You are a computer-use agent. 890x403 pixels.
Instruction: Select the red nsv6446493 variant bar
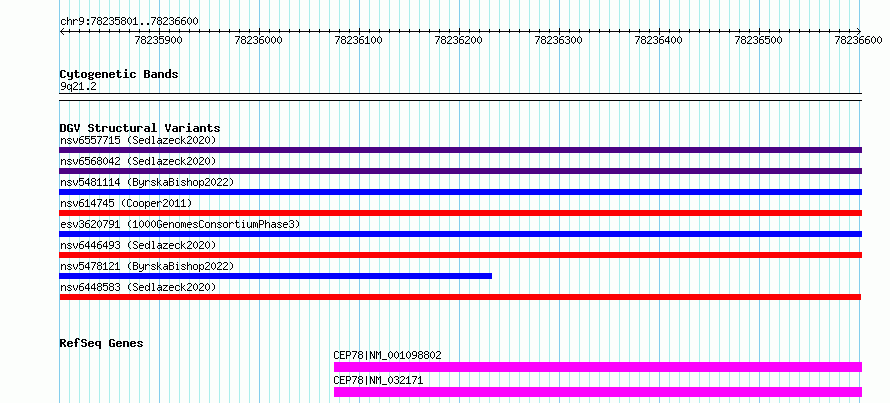tap(460, 255)
